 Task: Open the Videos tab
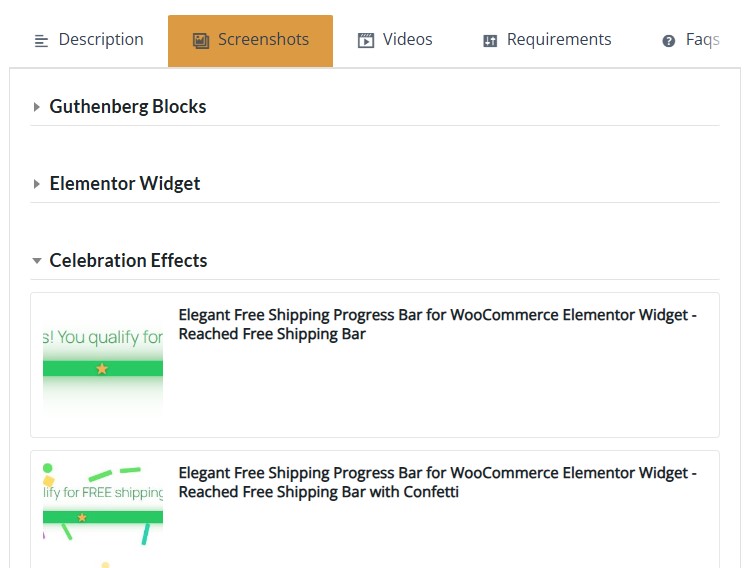click(407, 40)
